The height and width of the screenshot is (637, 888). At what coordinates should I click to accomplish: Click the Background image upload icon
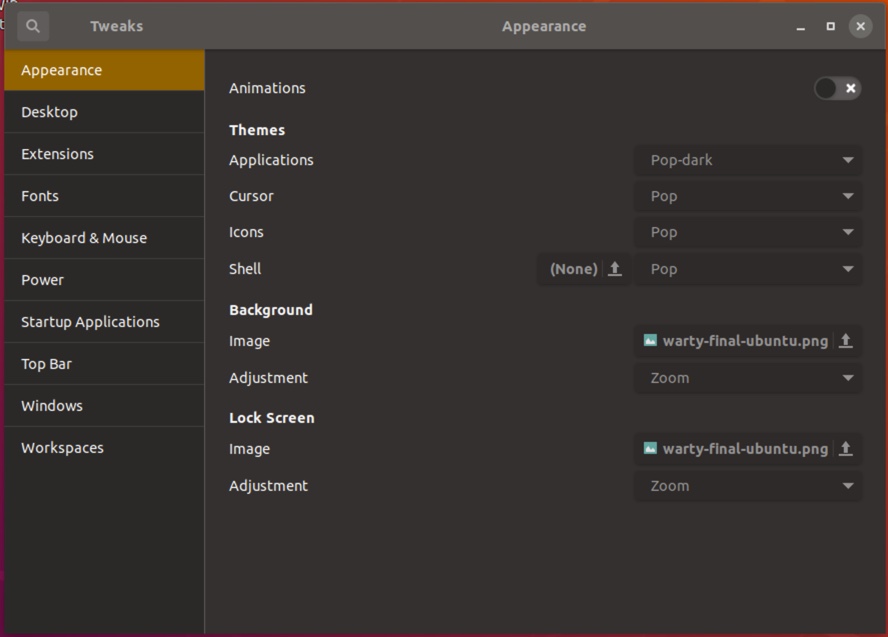(x=845, y=341)
